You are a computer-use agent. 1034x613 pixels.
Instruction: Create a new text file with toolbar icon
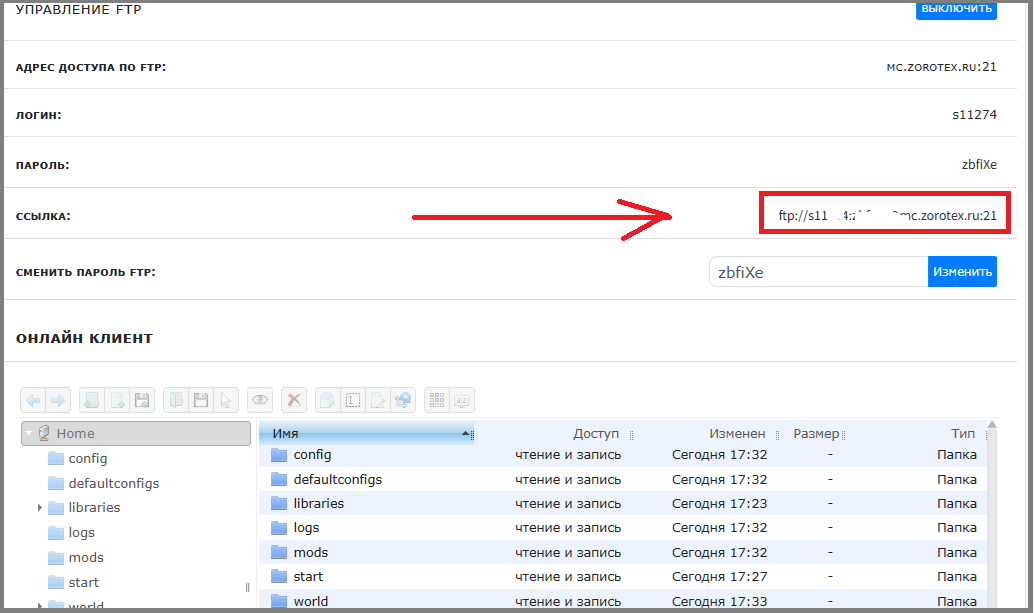[x=117, y=400]
